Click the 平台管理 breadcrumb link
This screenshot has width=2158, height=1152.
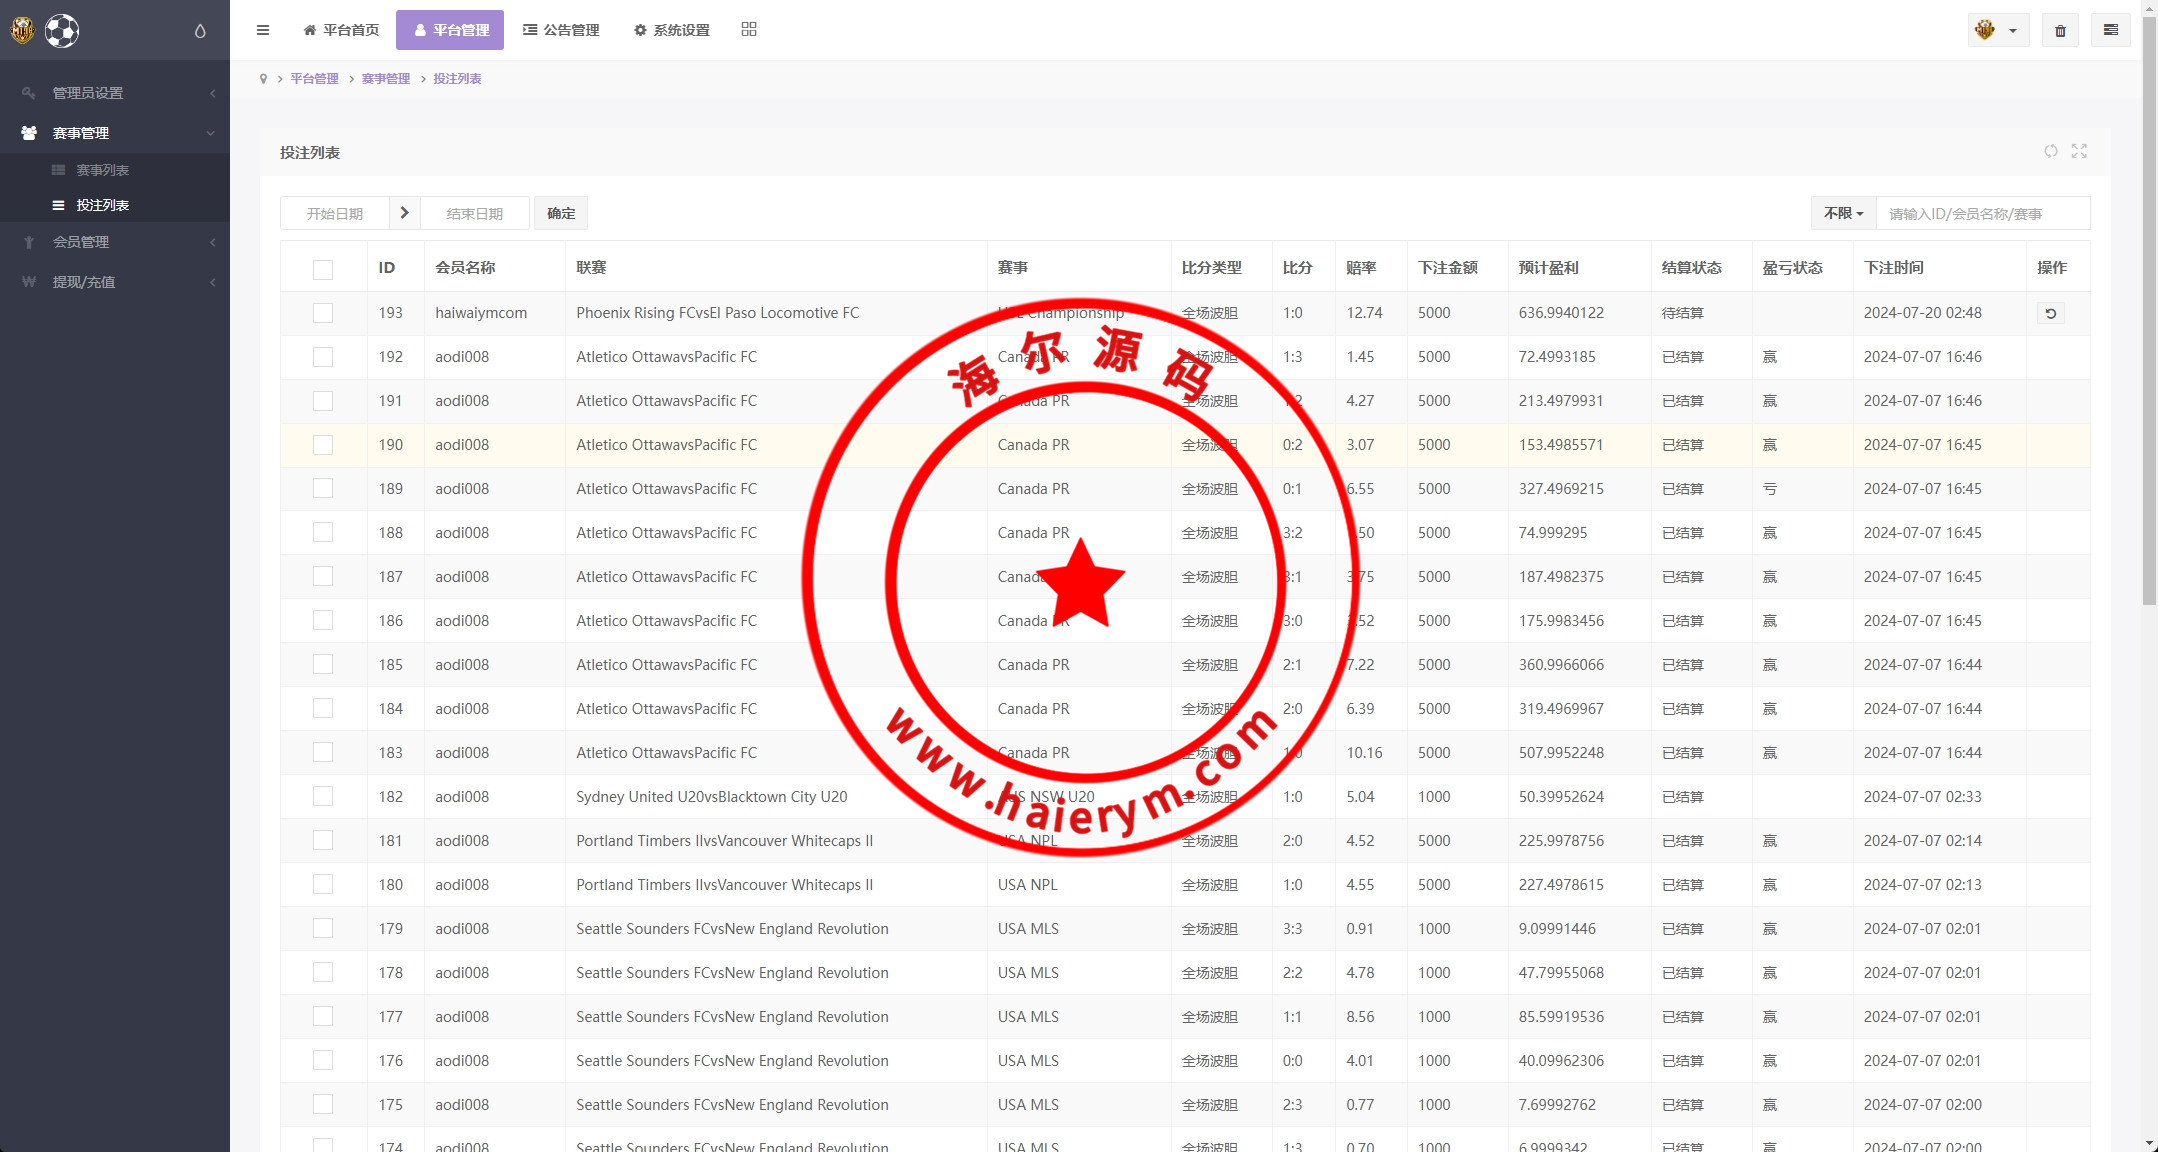click(x=314, y=79)
